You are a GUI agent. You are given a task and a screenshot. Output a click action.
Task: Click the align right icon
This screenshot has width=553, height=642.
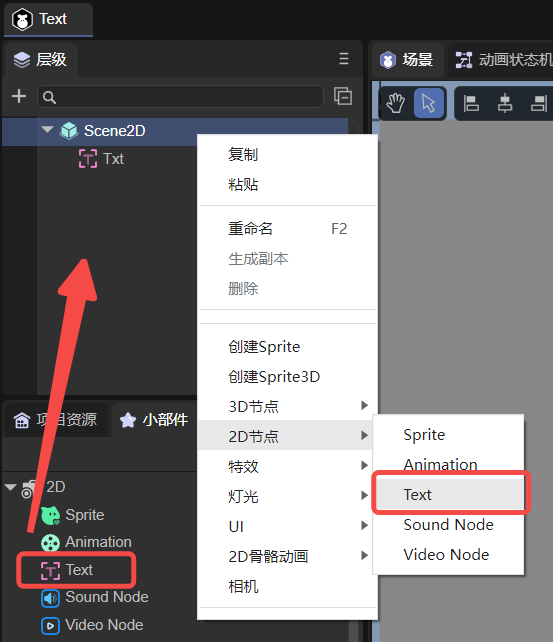[539, 103]
